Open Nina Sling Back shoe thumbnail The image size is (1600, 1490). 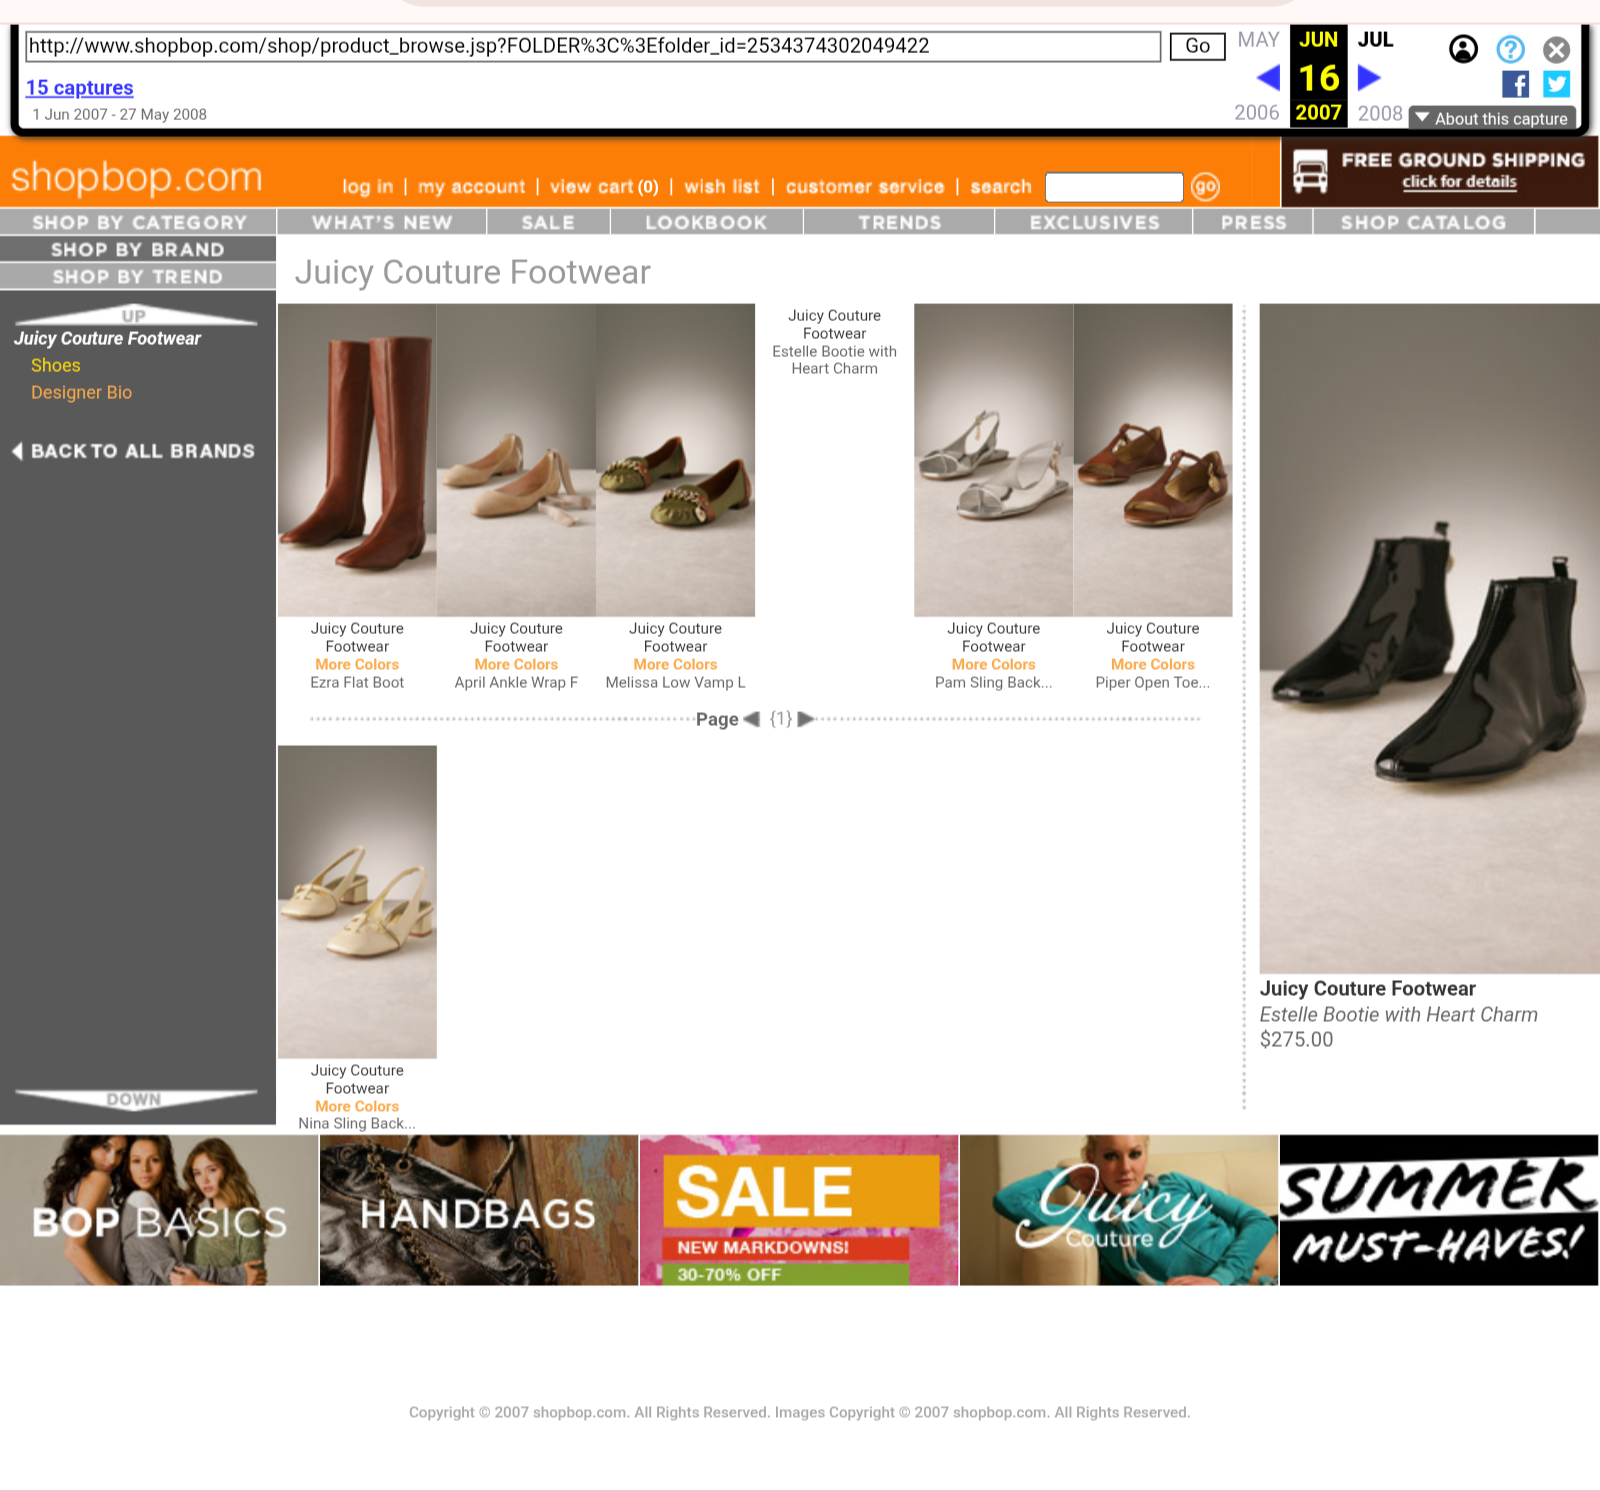pos(357,901)
